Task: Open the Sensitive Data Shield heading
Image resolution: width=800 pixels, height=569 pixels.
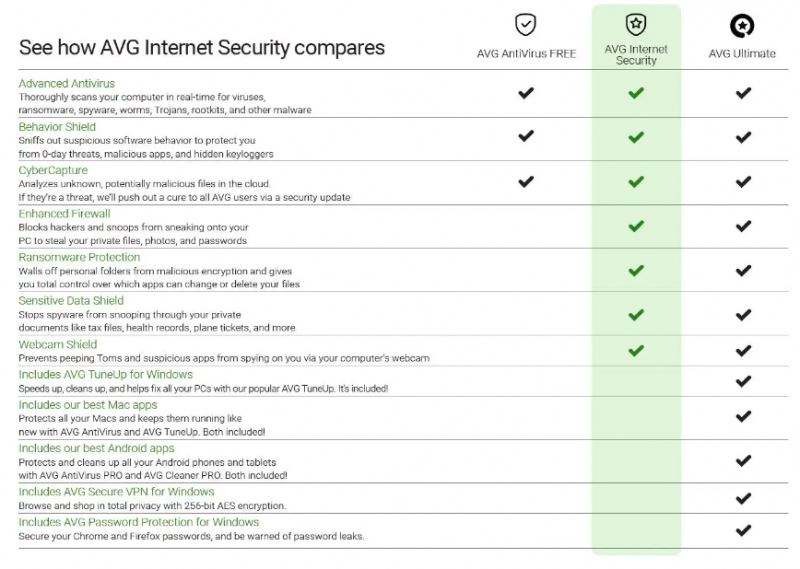Action: click(71, 301)
